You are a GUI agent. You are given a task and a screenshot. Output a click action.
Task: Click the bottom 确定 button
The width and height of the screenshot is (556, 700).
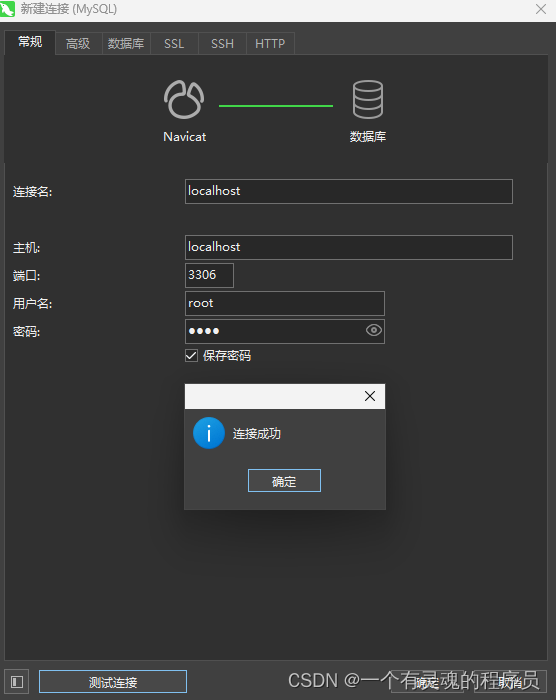[x=426, y=682]
